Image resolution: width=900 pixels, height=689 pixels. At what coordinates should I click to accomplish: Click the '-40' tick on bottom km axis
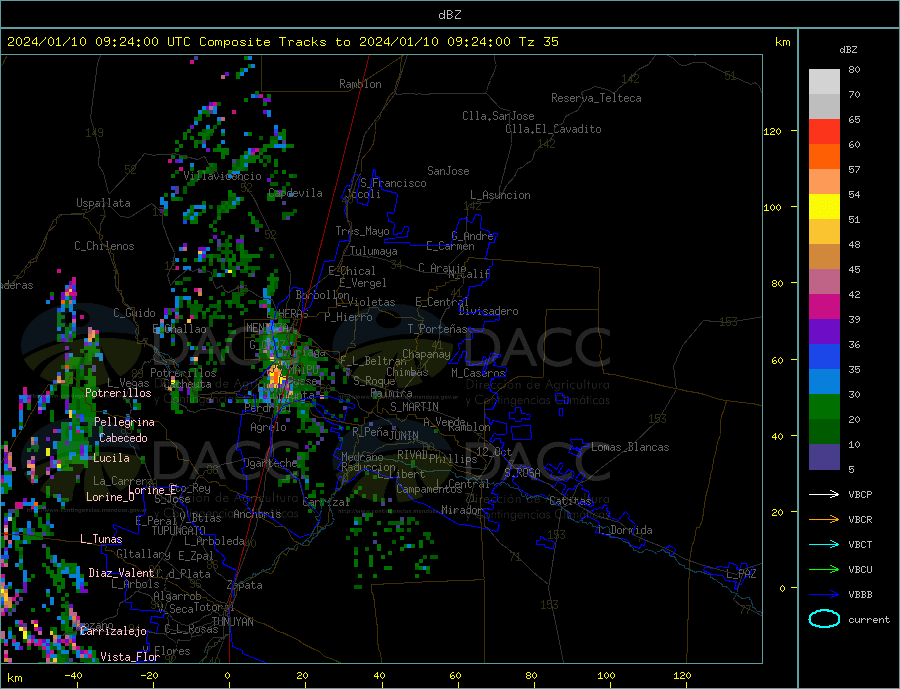tap(73, 676)
